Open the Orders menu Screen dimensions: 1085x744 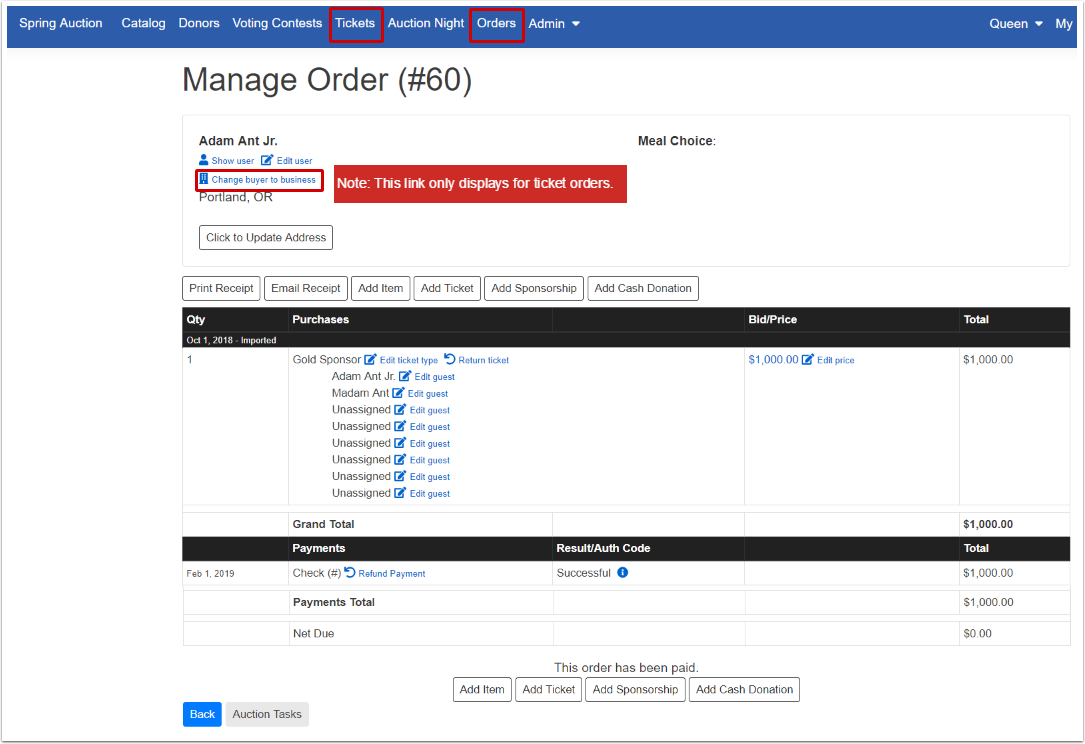coord(496,23)
